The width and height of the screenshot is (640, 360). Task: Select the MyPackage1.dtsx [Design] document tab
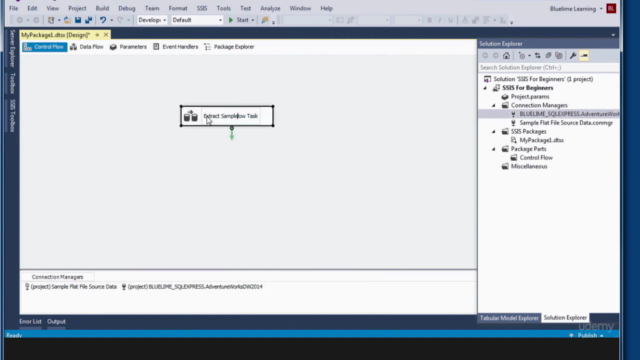pos(56,35)
